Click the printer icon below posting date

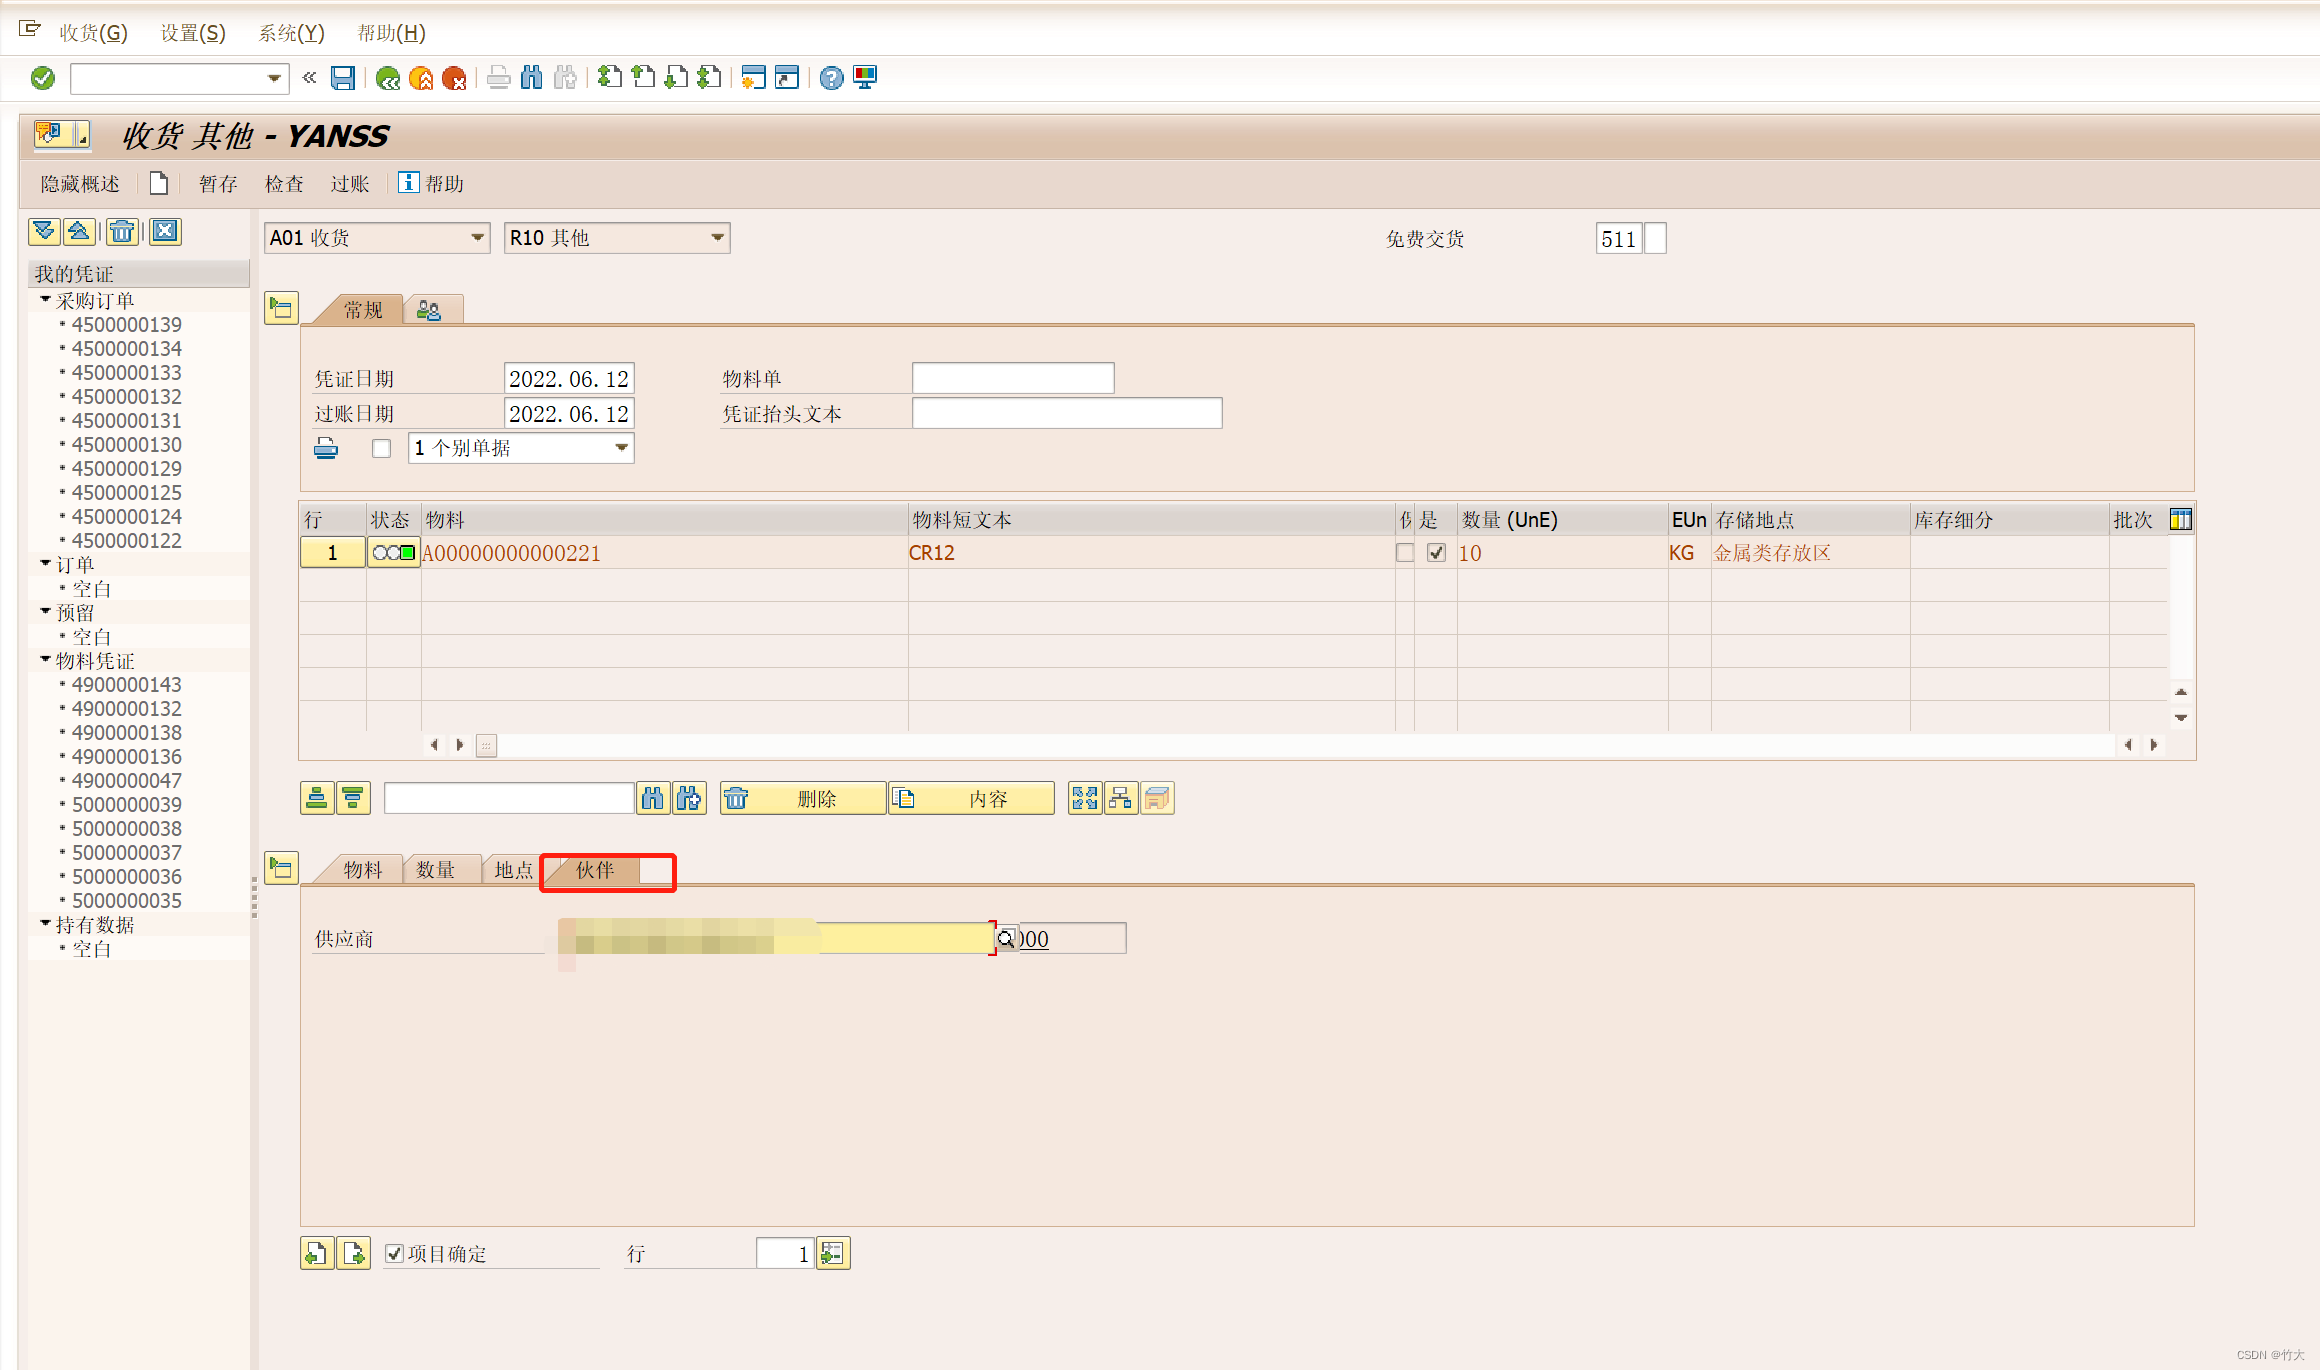coord(326,448)
